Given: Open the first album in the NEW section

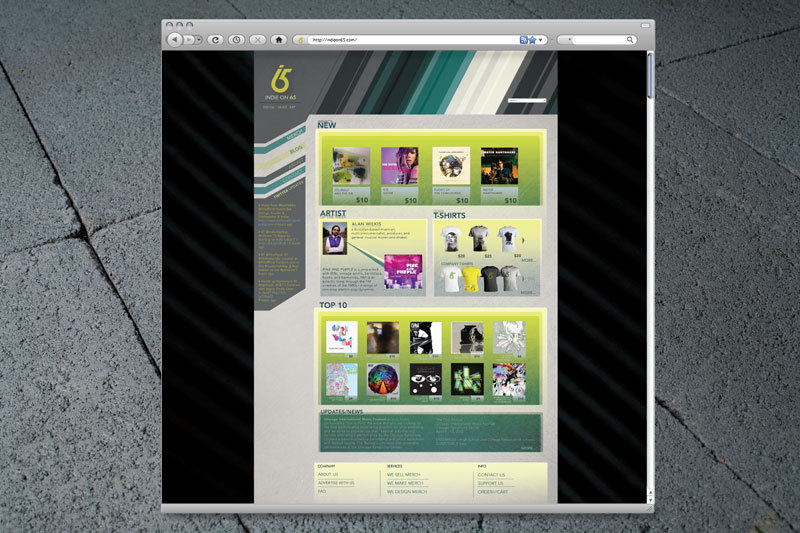Looking at the screenshot, I should (x=351, y=166).
